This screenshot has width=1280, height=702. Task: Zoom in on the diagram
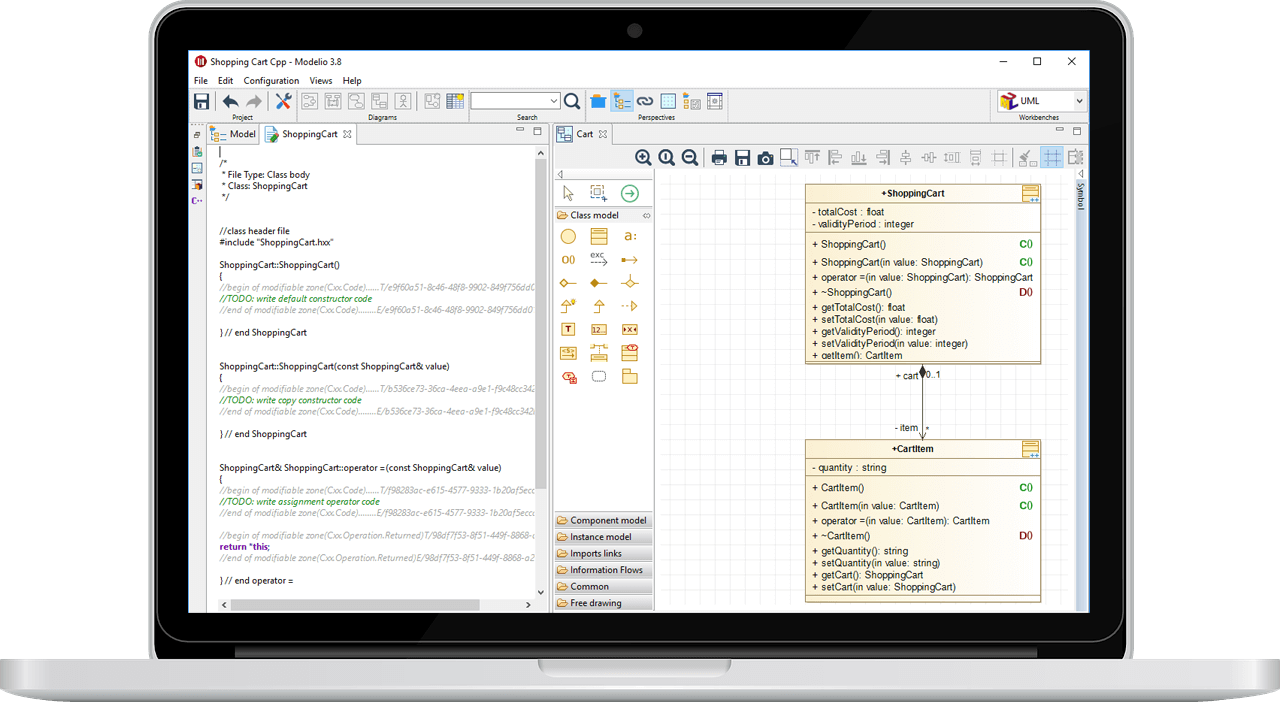tap(643, 157)
